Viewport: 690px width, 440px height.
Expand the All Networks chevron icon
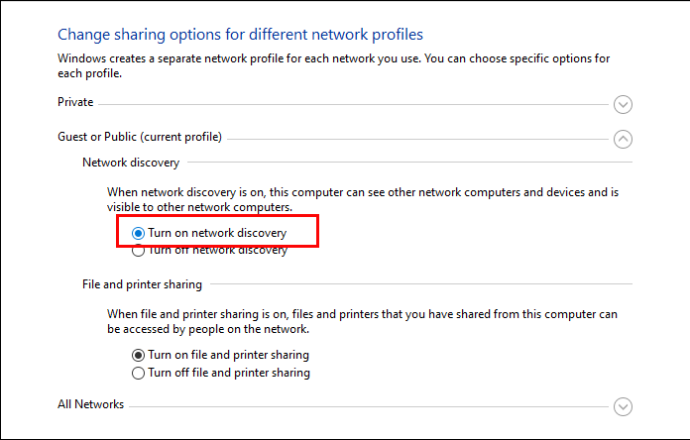(623, 407)
